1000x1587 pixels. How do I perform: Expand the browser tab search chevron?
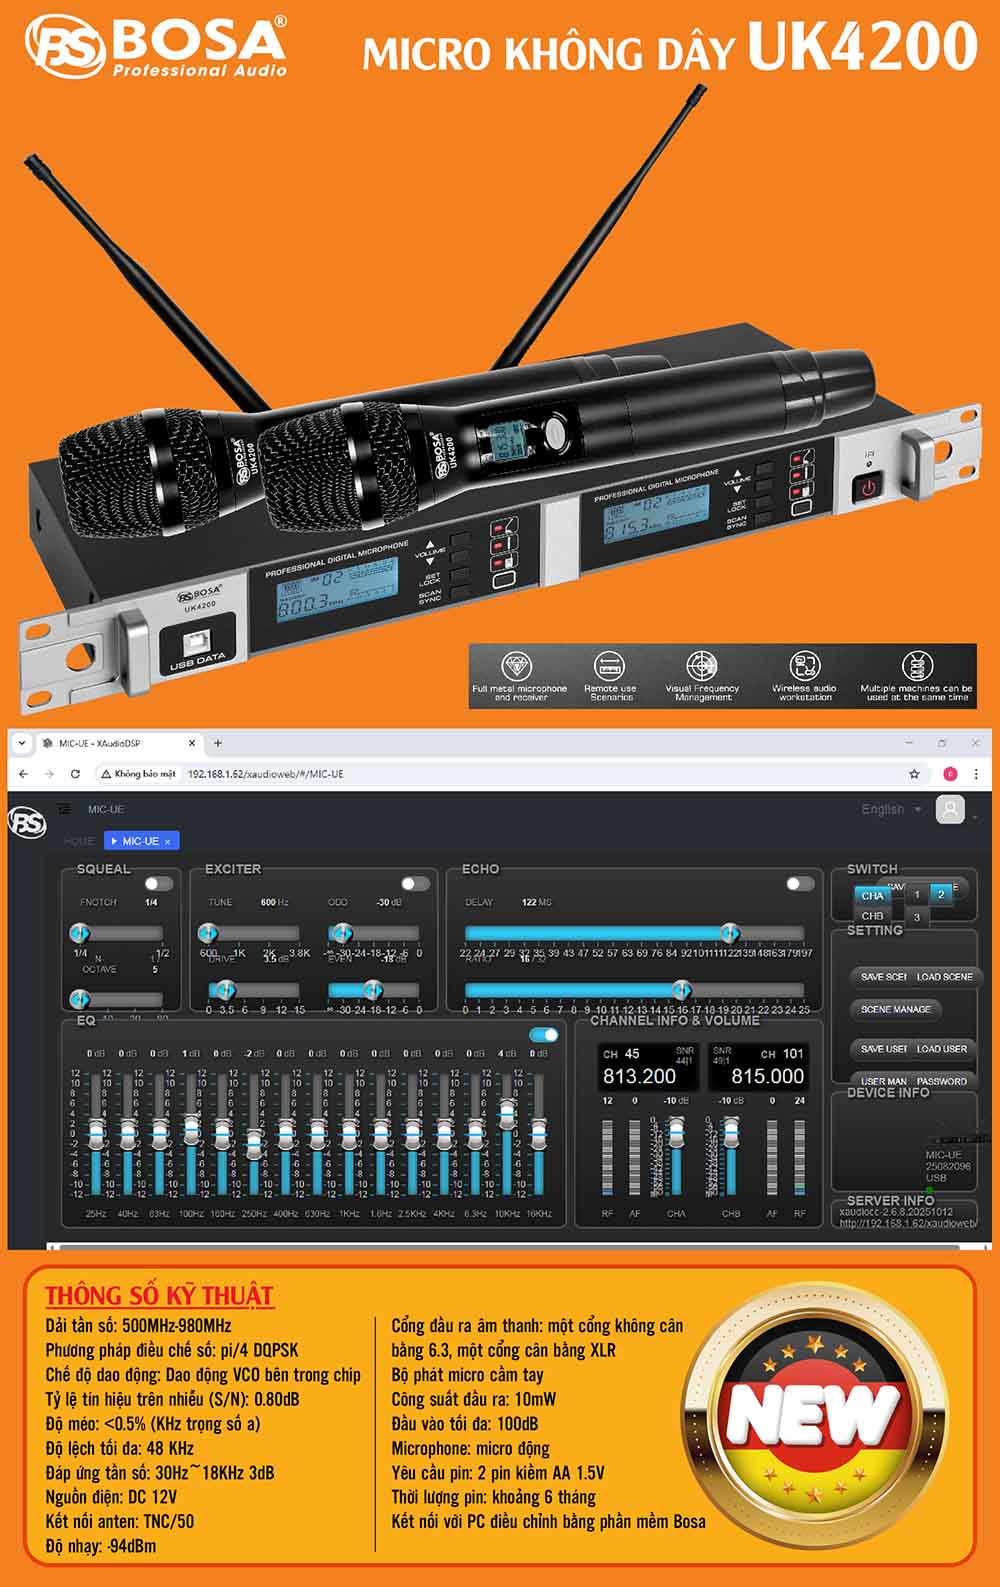[22, 743]
